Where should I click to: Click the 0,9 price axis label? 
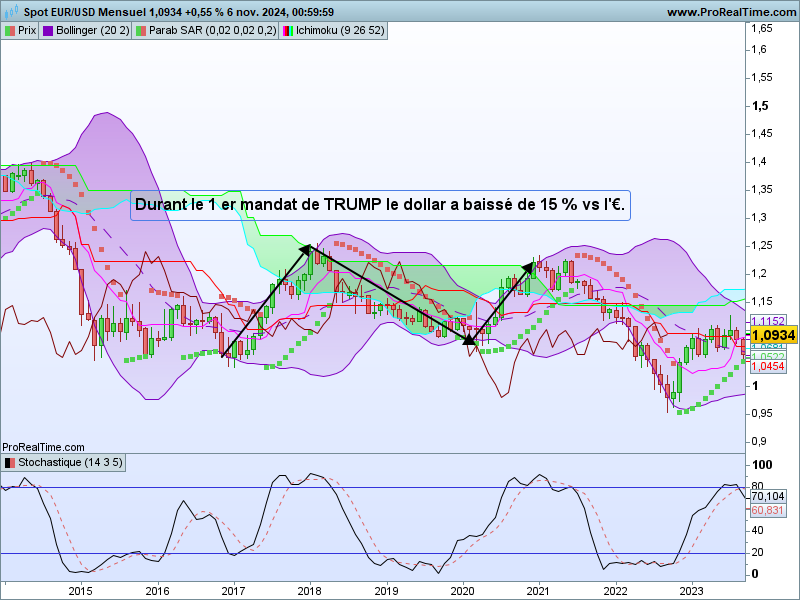[759, 442]
